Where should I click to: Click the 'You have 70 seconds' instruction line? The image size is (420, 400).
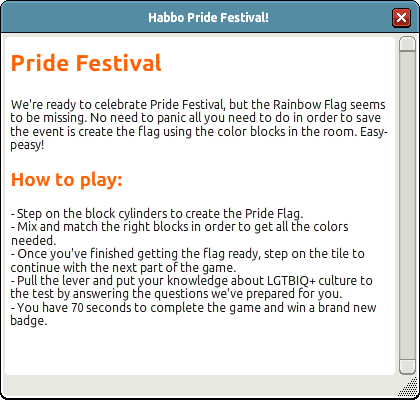(x=193, y=314)
